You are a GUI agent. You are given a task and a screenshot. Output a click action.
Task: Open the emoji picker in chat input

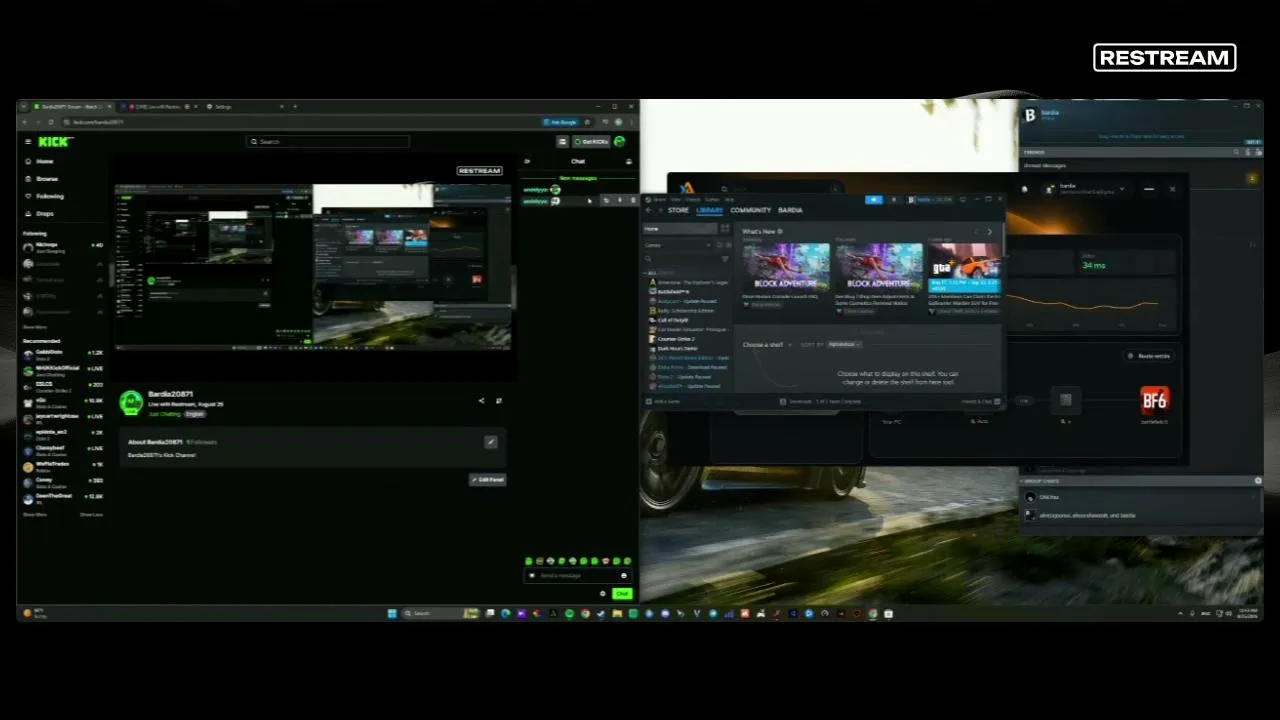(624, 576)
